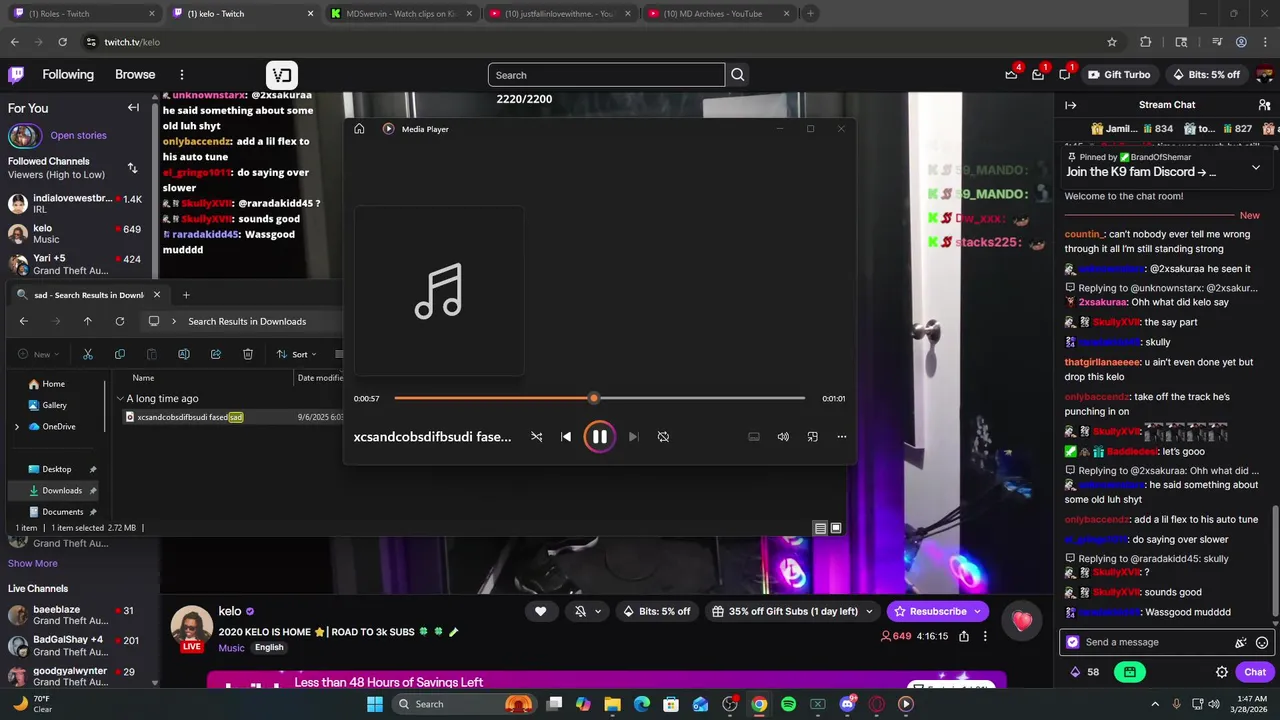Screen dimensions: 1280x720
Task: Open baeeblaze live channel
Action: coord(78,615)
